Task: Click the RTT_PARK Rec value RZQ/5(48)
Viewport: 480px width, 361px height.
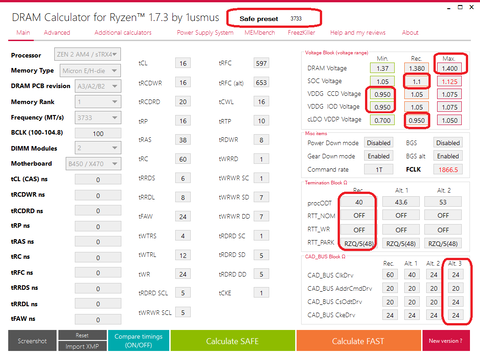Action: click(x=359, y=244)
